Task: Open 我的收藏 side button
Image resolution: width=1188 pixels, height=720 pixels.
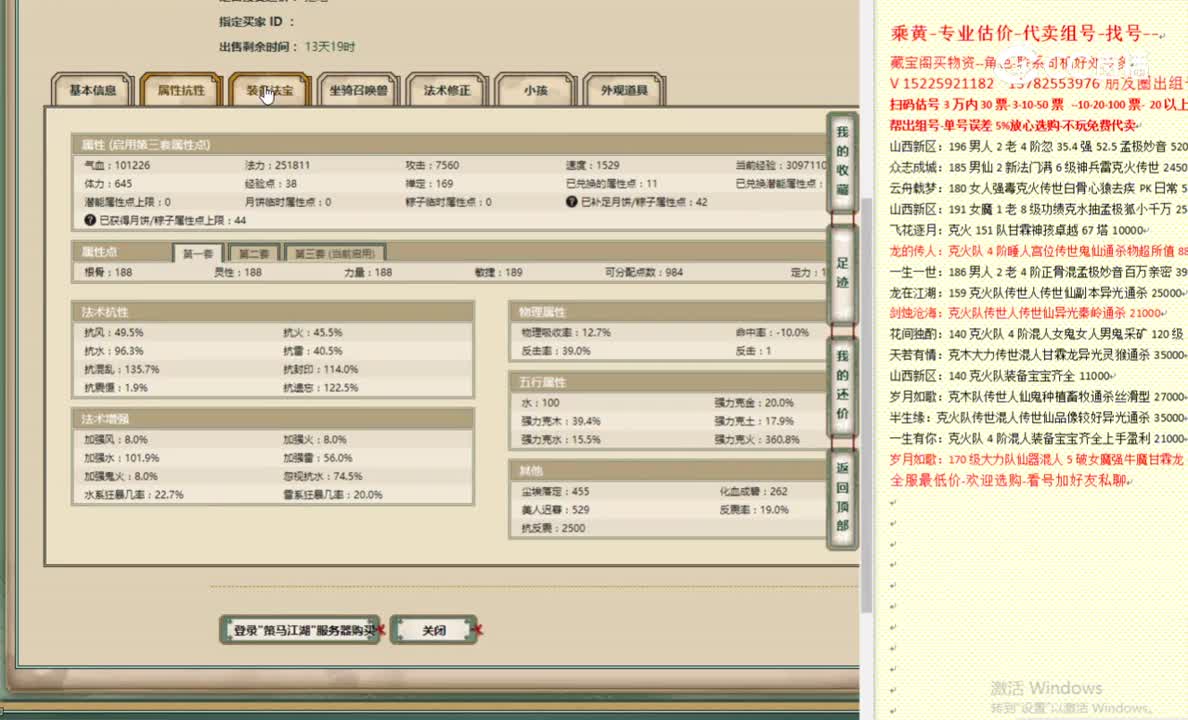Action: pos(843,161)
